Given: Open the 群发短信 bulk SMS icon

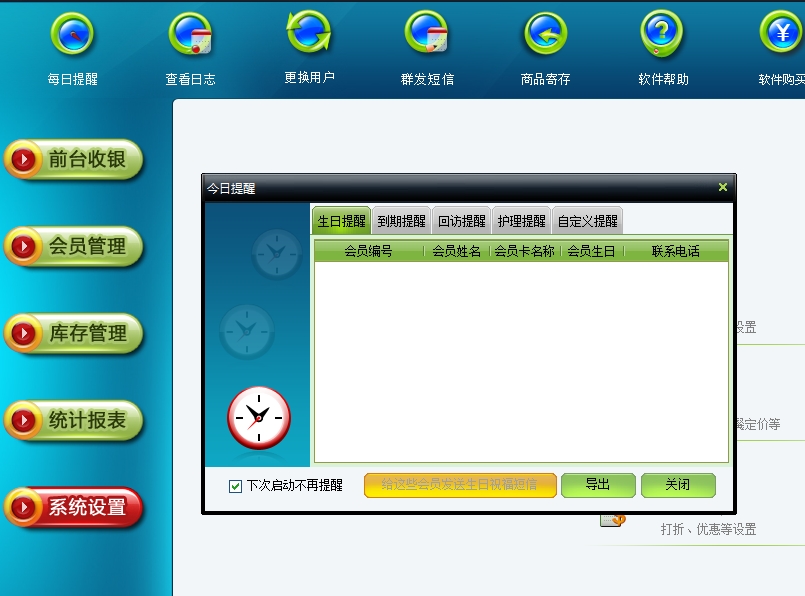Looking at the screenshot, I should pyautogui.click(x=427, y=36).
